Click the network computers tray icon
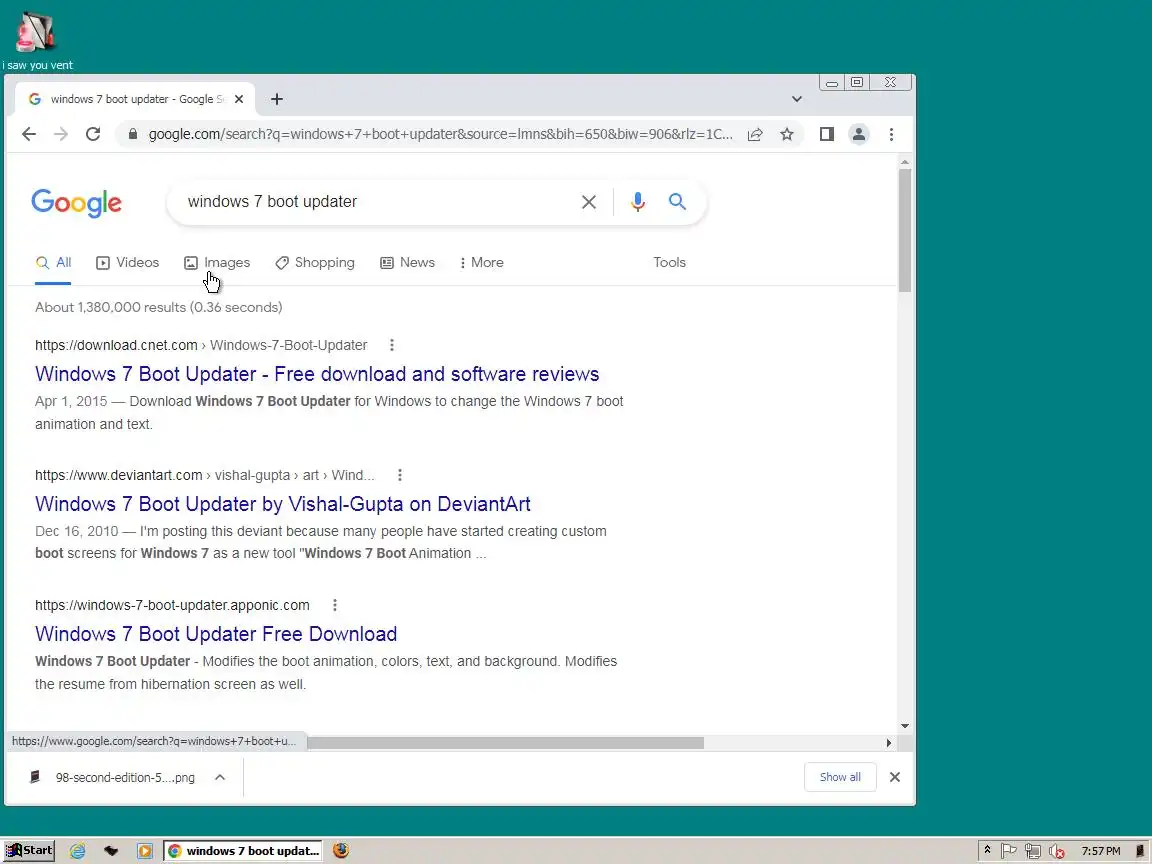This screenshot has width=1152, height=864. coord(1032,851)
